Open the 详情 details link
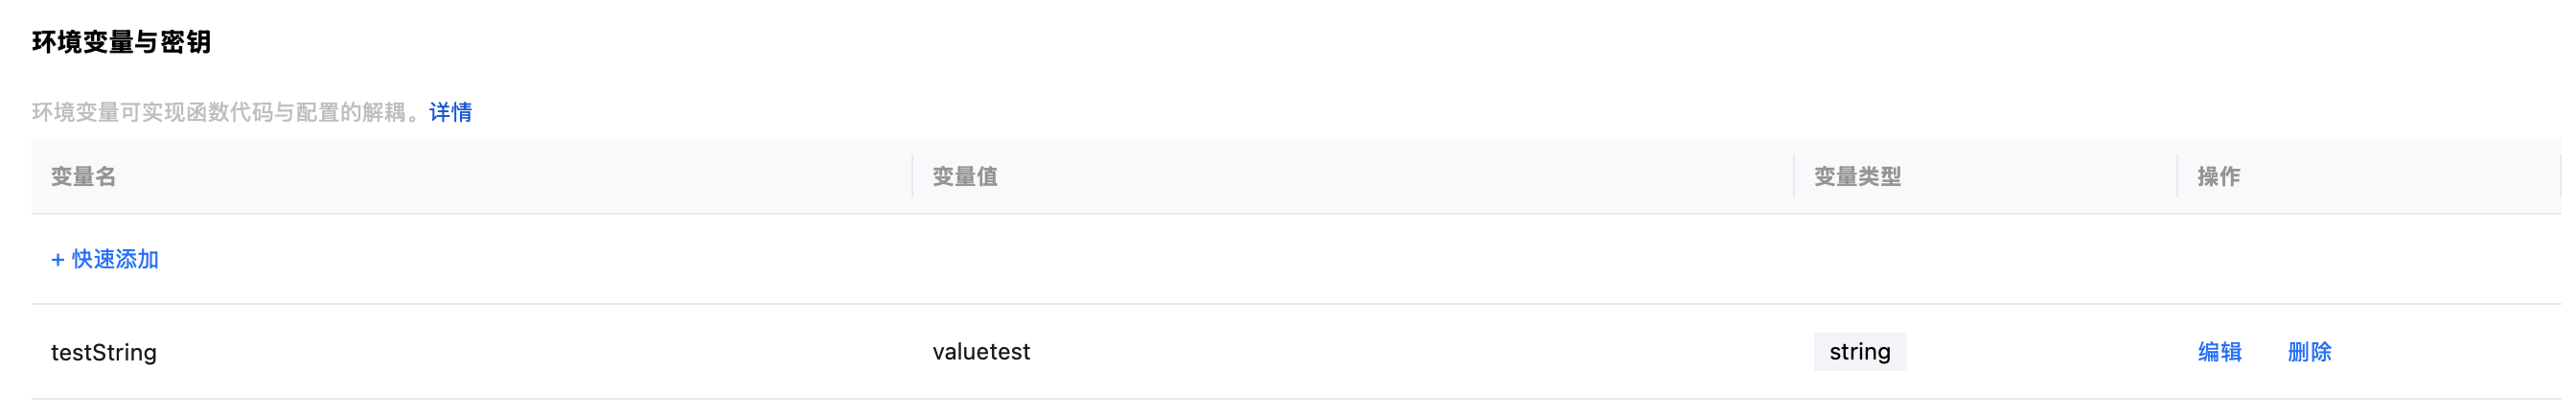 [x=450, y=112]
